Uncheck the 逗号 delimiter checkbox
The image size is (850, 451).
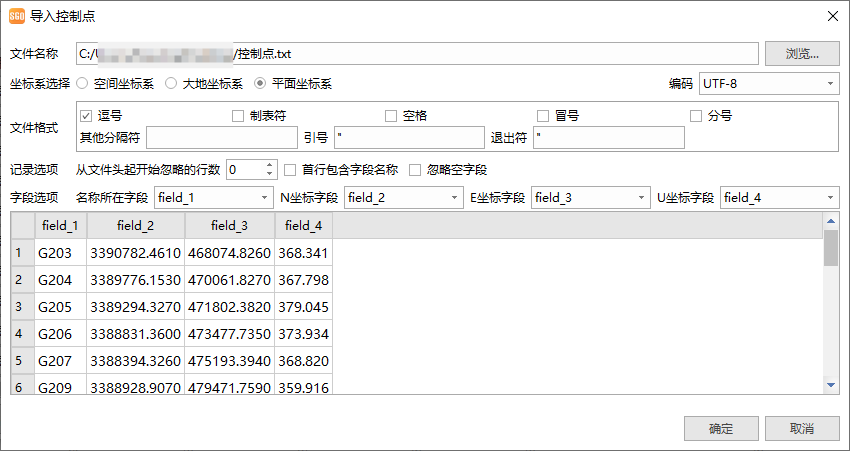tap(86, 116)
